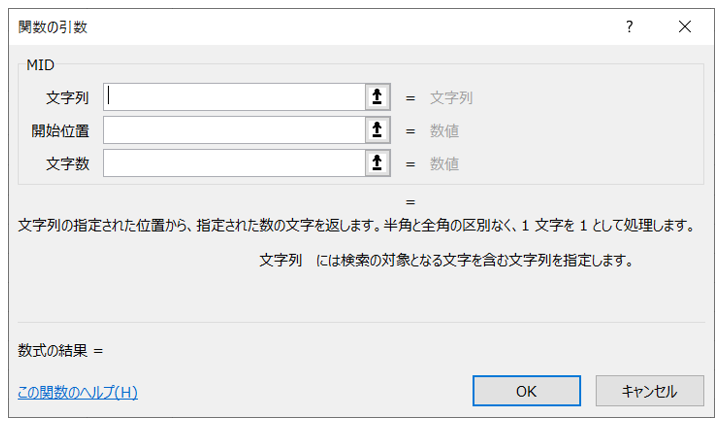Click the question mark help icon
The image size is (724, 425).
[x=629, y=27]
